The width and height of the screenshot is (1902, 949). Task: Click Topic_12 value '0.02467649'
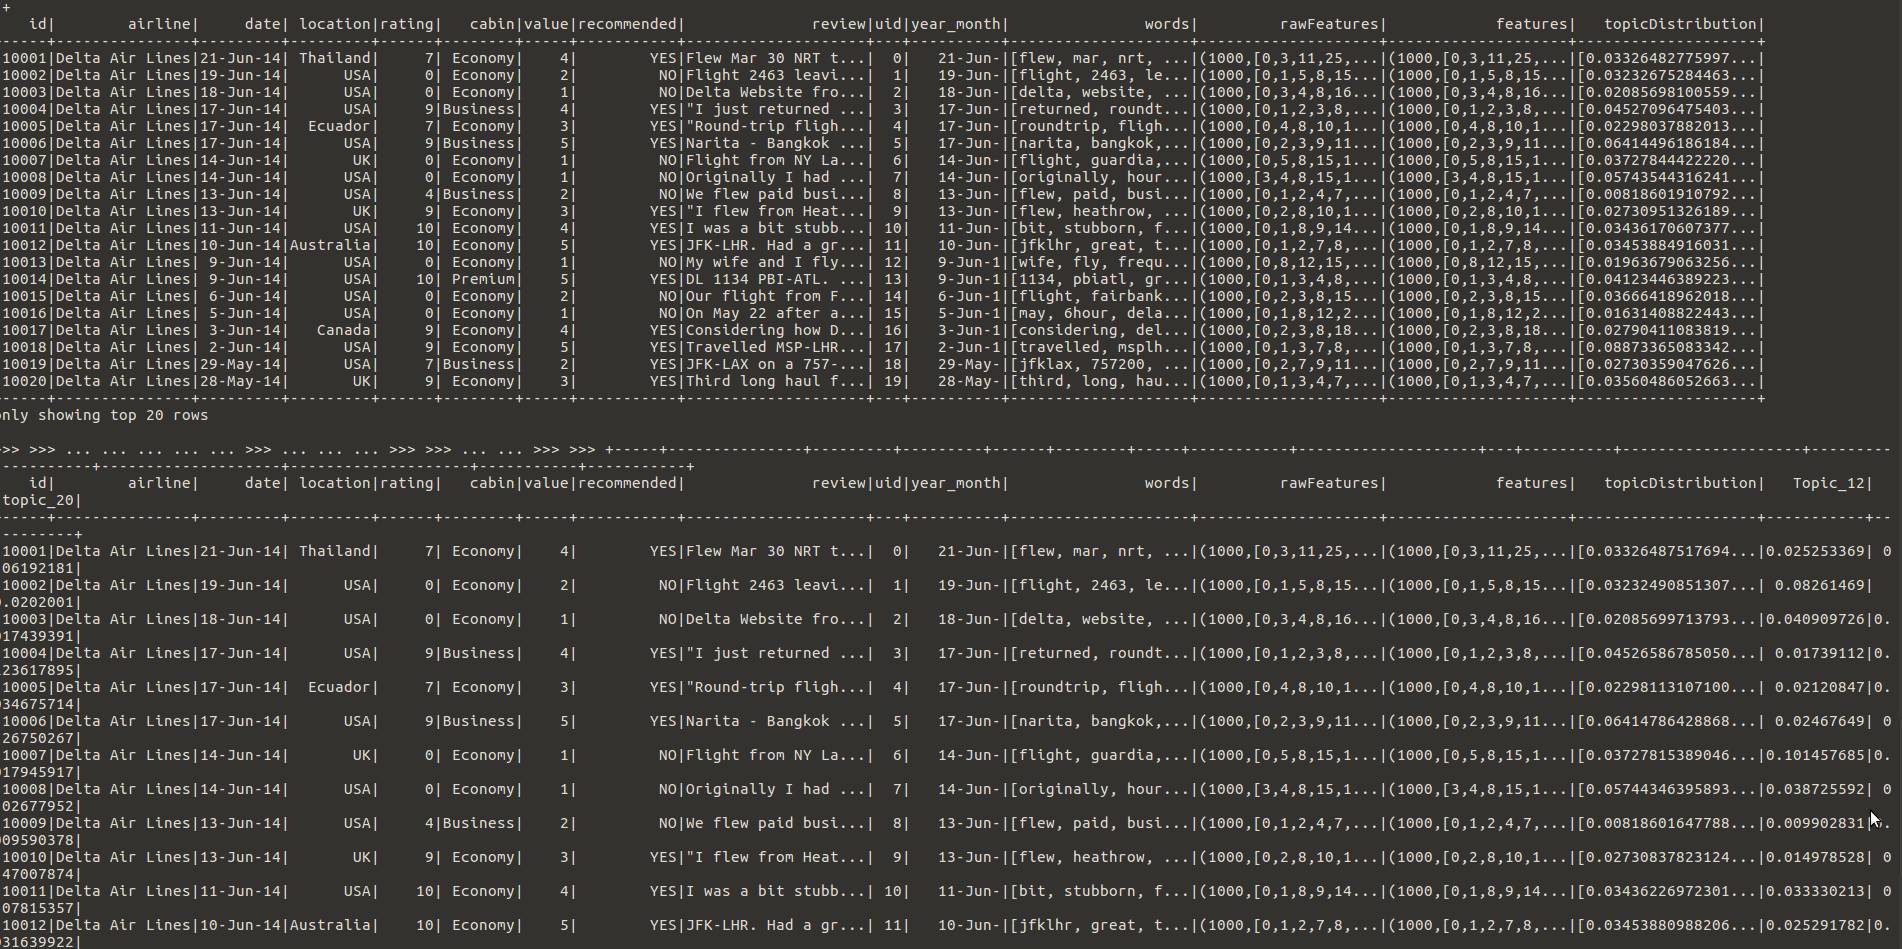[1820, 721]
